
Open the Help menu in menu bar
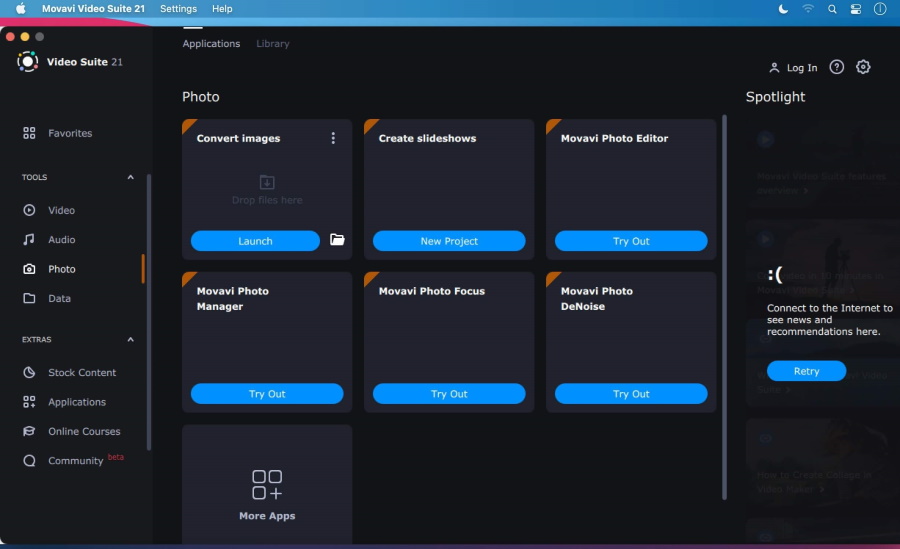222,9
